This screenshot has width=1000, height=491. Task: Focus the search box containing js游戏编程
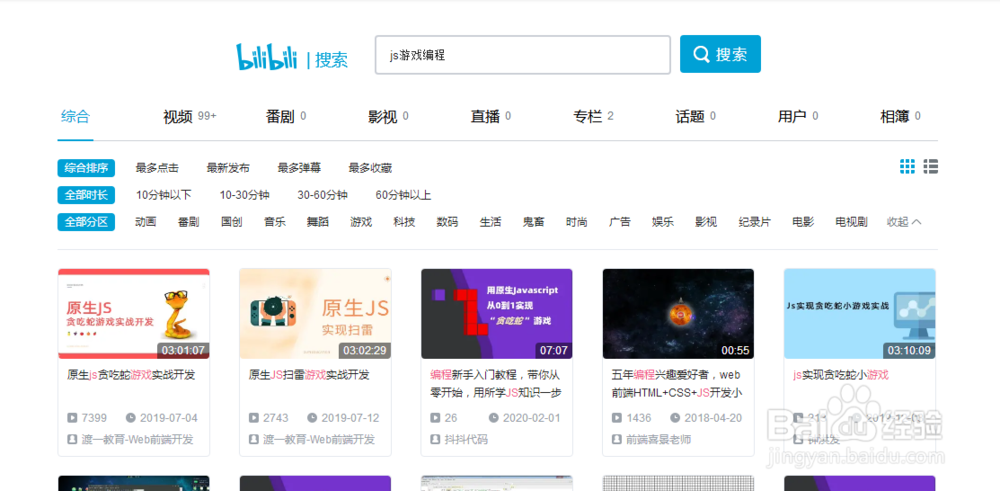coord(523,55)
